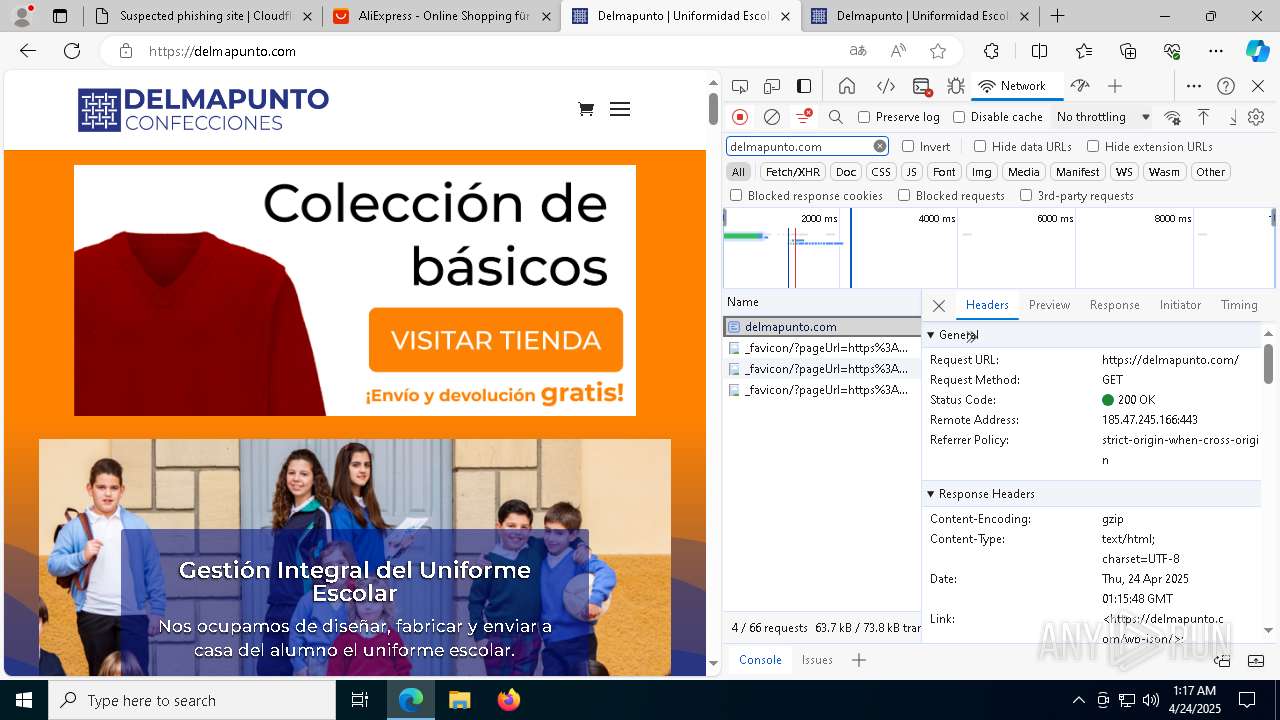Check 3rd-party requests option

1026,196
